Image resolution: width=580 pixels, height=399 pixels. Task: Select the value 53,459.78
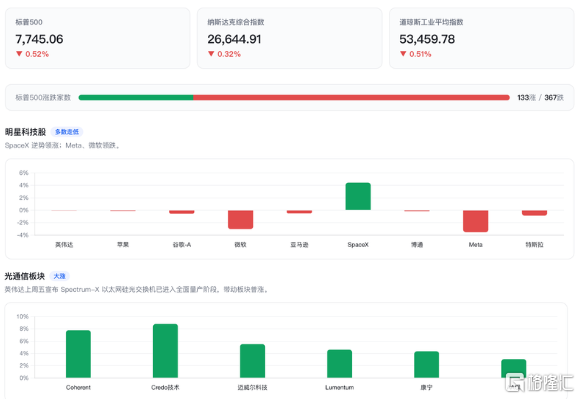point(427,39)
